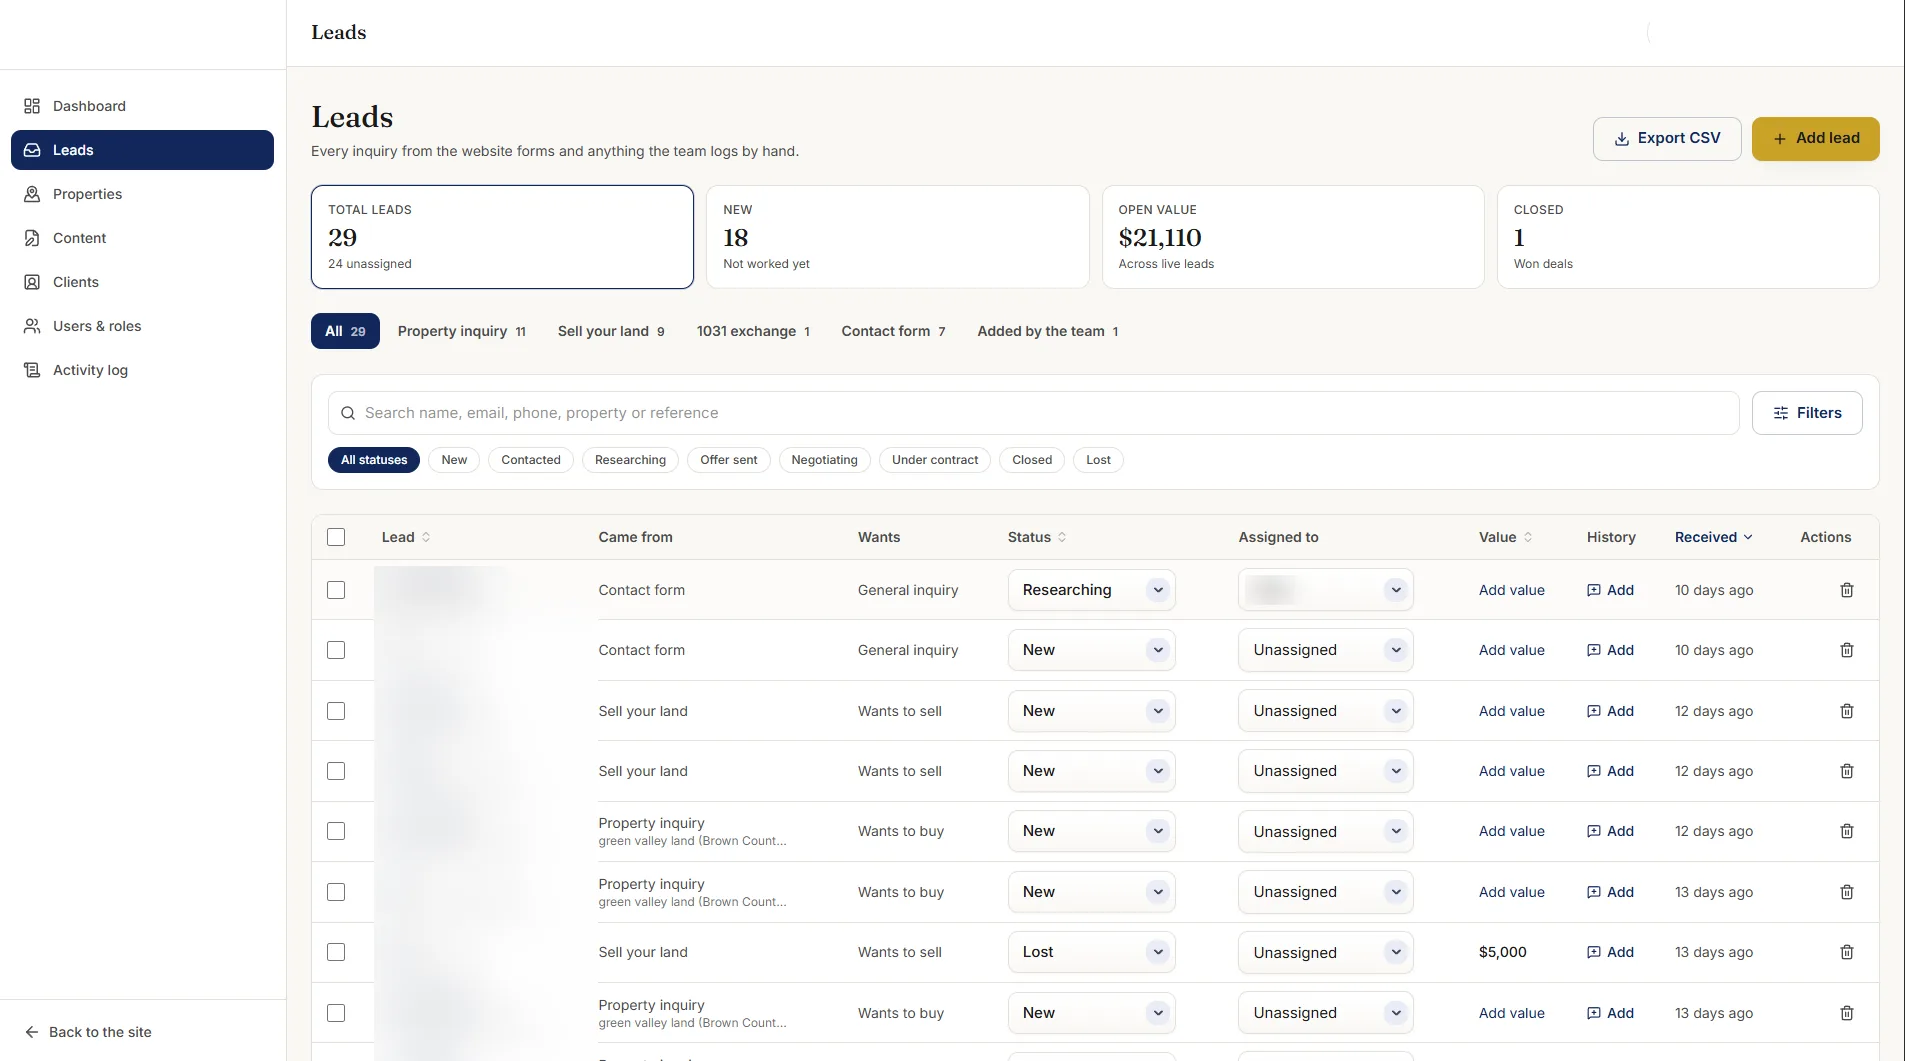Click the trash icon on the Lost lead row
Viewport: 1905px width, 1061px height.
pos(1847,952)
